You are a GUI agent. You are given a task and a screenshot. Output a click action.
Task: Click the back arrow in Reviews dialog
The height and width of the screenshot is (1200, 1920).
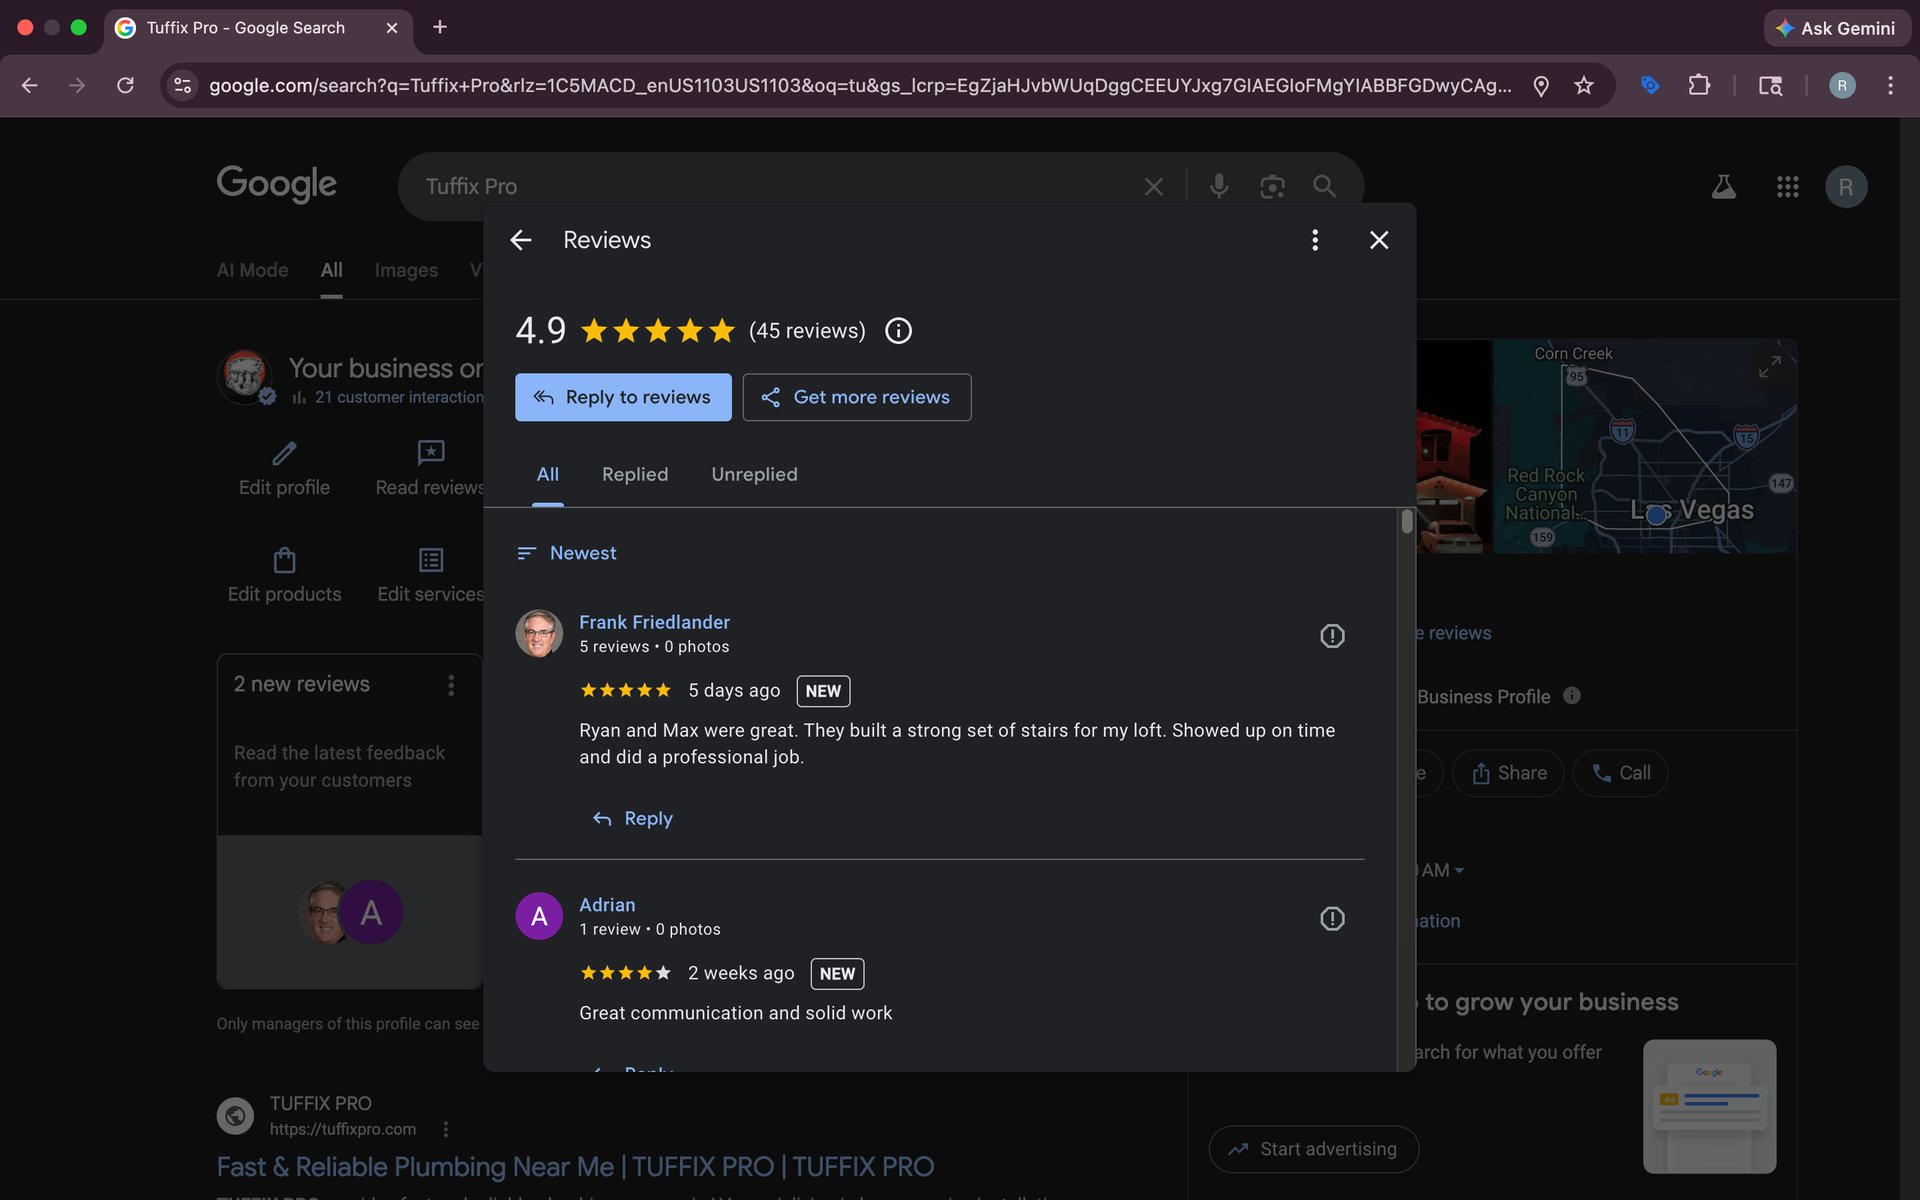[x=520, y=240]
